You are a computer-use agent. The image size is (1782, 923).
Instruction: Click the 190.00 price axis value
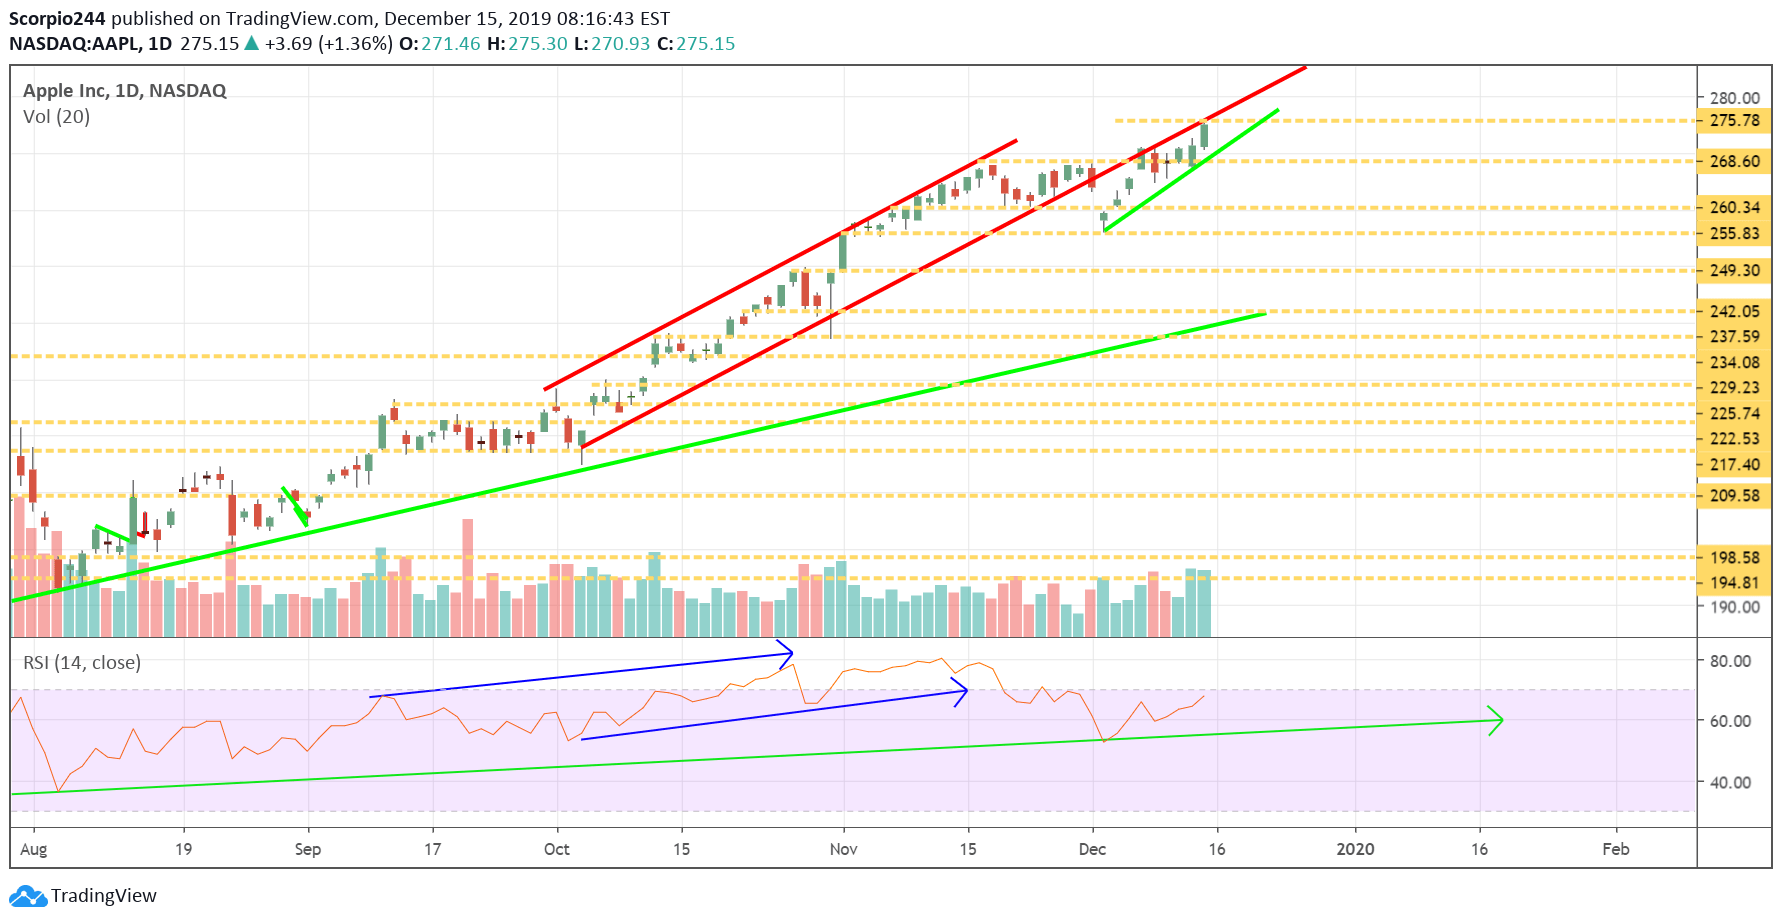click(1734, 607)
